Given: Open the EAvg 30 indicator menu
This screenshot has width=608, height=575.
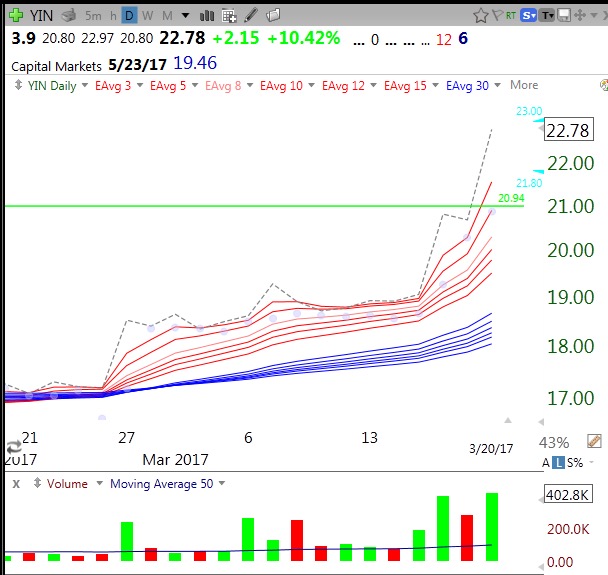Looking at the screenshot, I should (497, 85).
